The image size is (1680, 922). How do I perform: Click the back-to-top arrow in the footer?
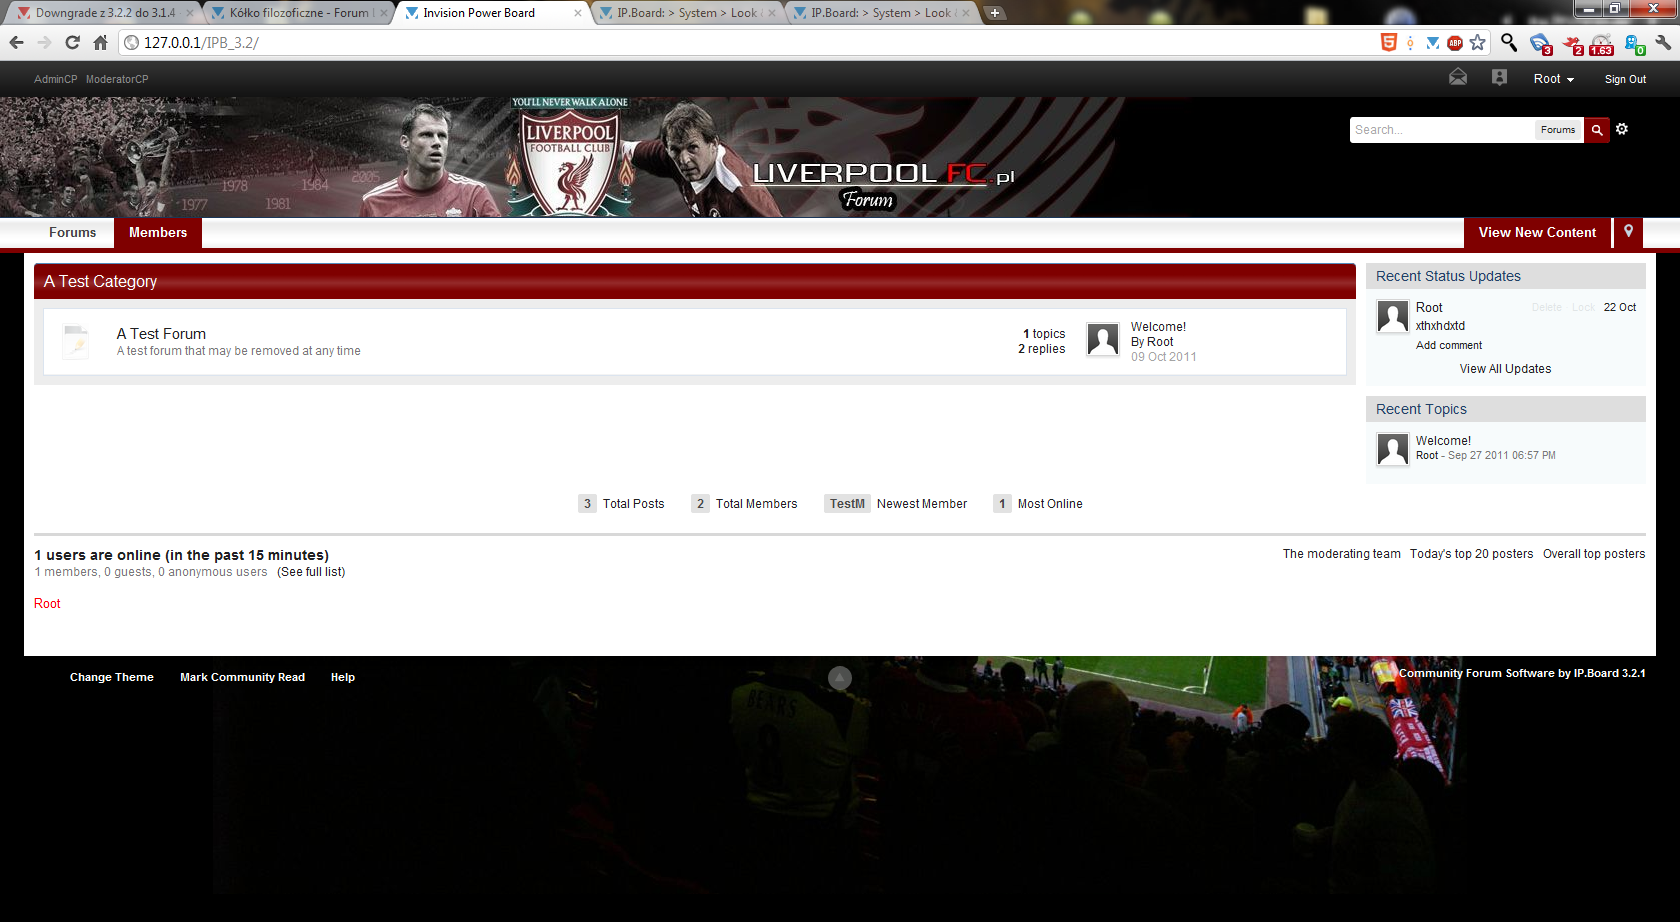pos(840,677)
